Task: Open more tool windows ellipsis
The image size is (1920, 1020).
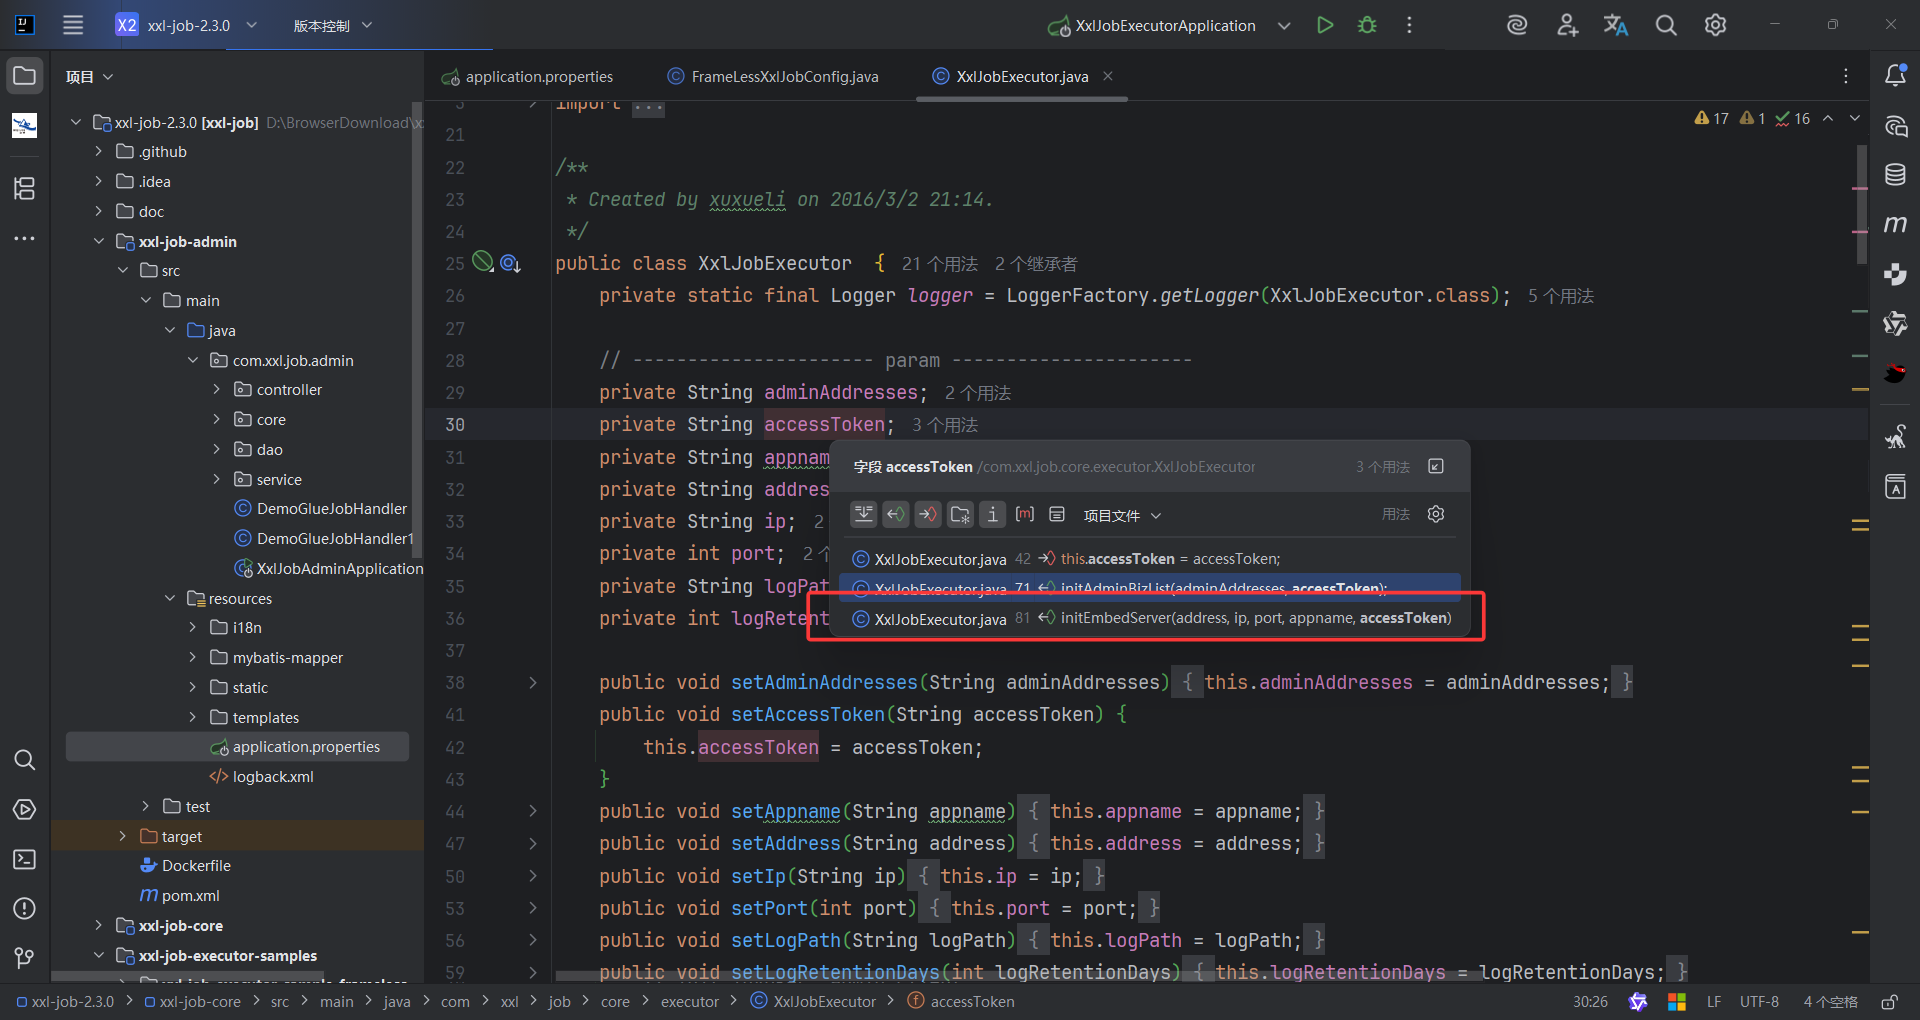Action: (25, 239)
